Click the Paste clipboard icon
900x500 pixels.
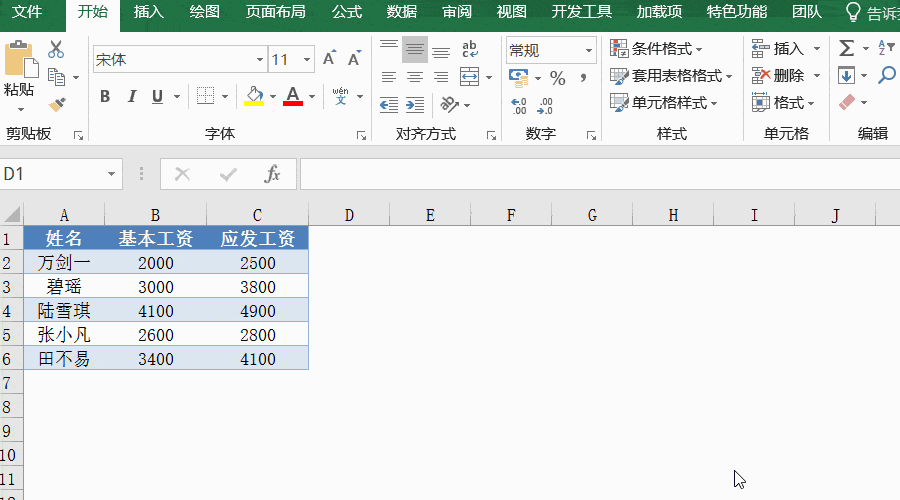tap(21, 60)
